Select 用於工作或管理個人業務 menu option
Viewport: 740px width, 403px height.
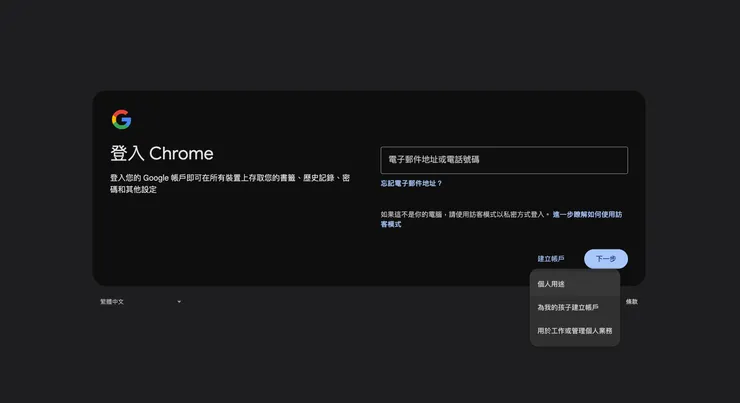click(x=575, y=331)
